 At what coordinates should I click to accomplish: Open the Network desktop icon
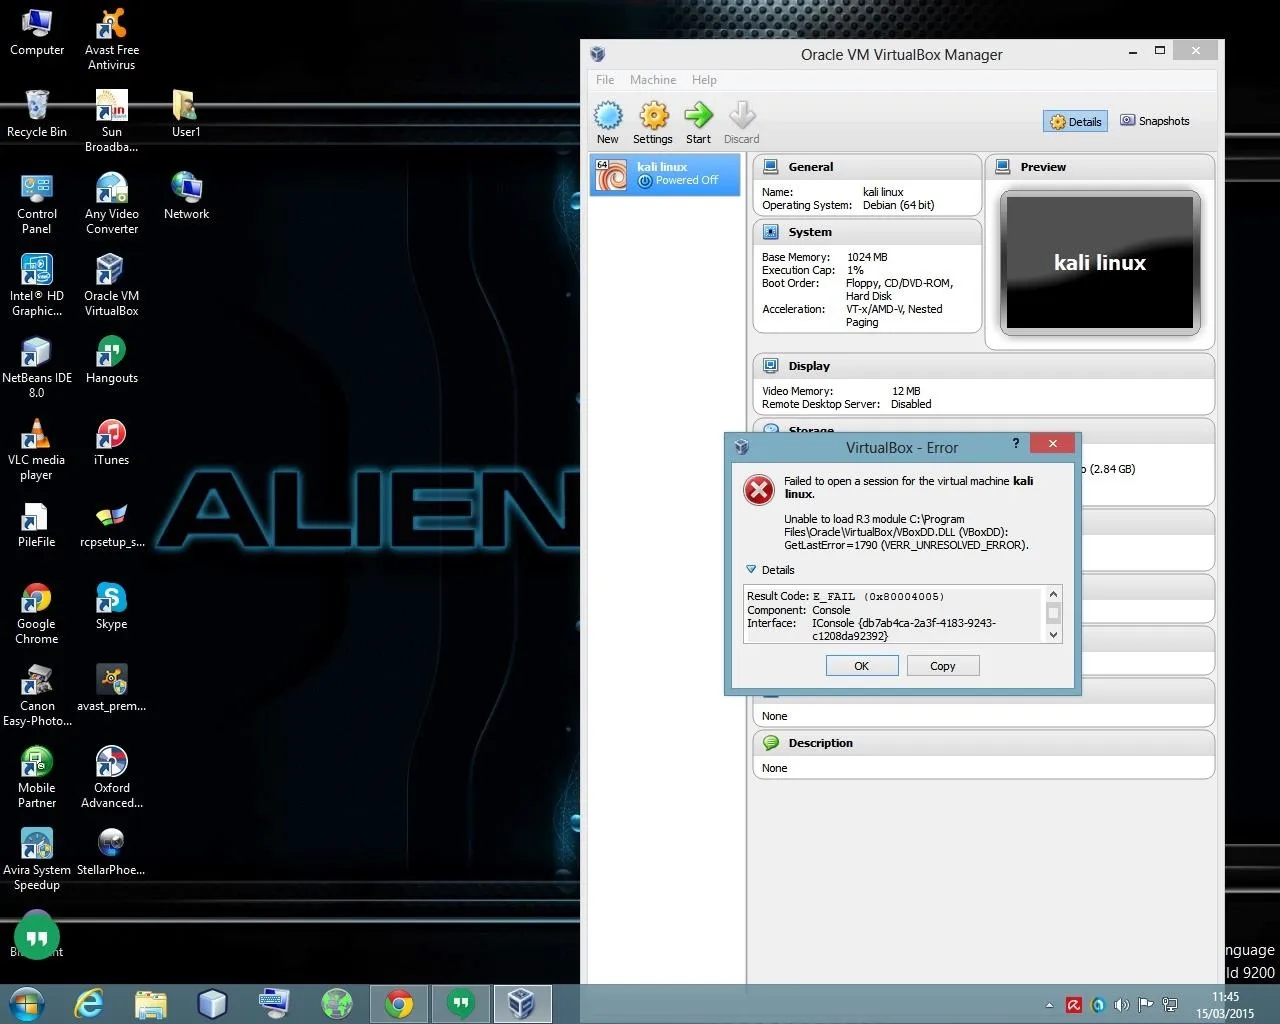coord(186,196)
